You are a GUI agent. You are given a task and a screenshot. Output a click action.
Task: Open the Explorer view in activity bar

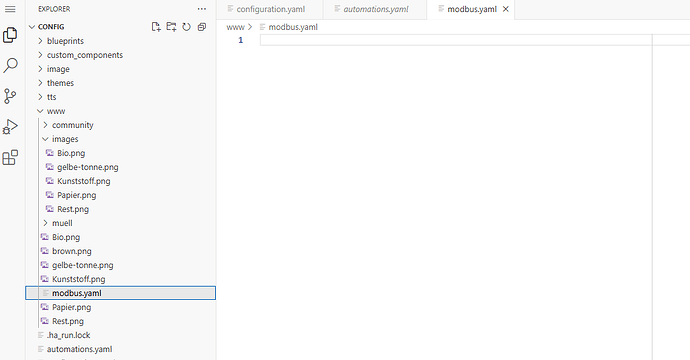(10, 35)
